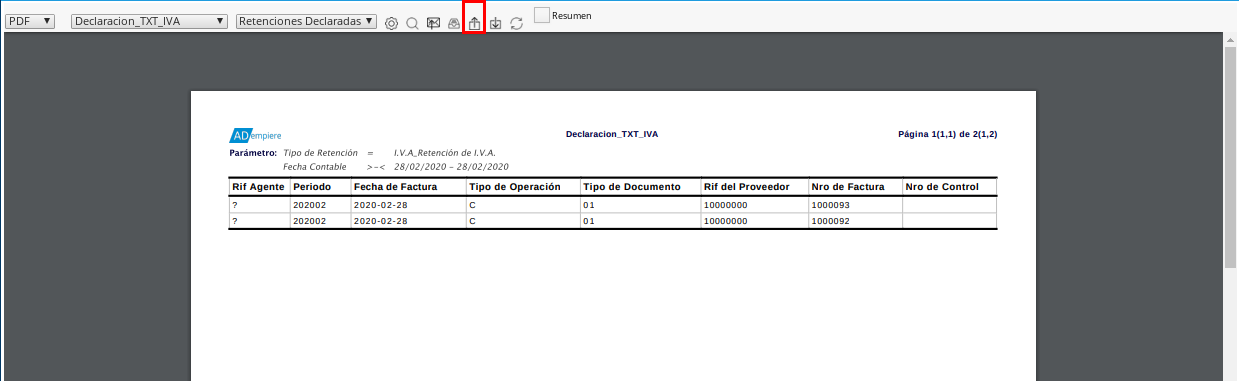
Task: Click the Declaracion_TXT_IVA report title
Action: coord(612,134)
